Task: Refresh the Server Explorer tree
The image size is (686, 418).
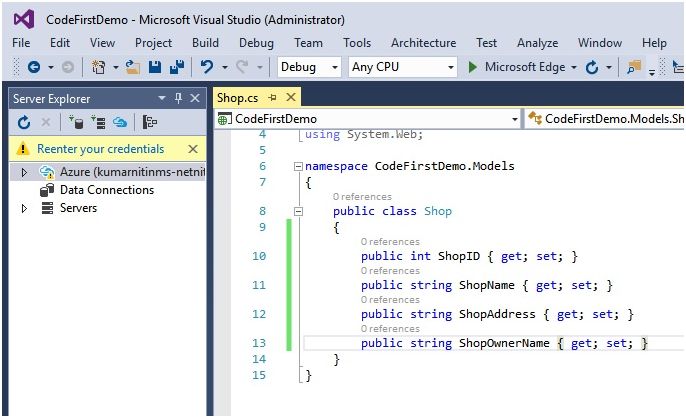Action: click(x=24, y=122)
